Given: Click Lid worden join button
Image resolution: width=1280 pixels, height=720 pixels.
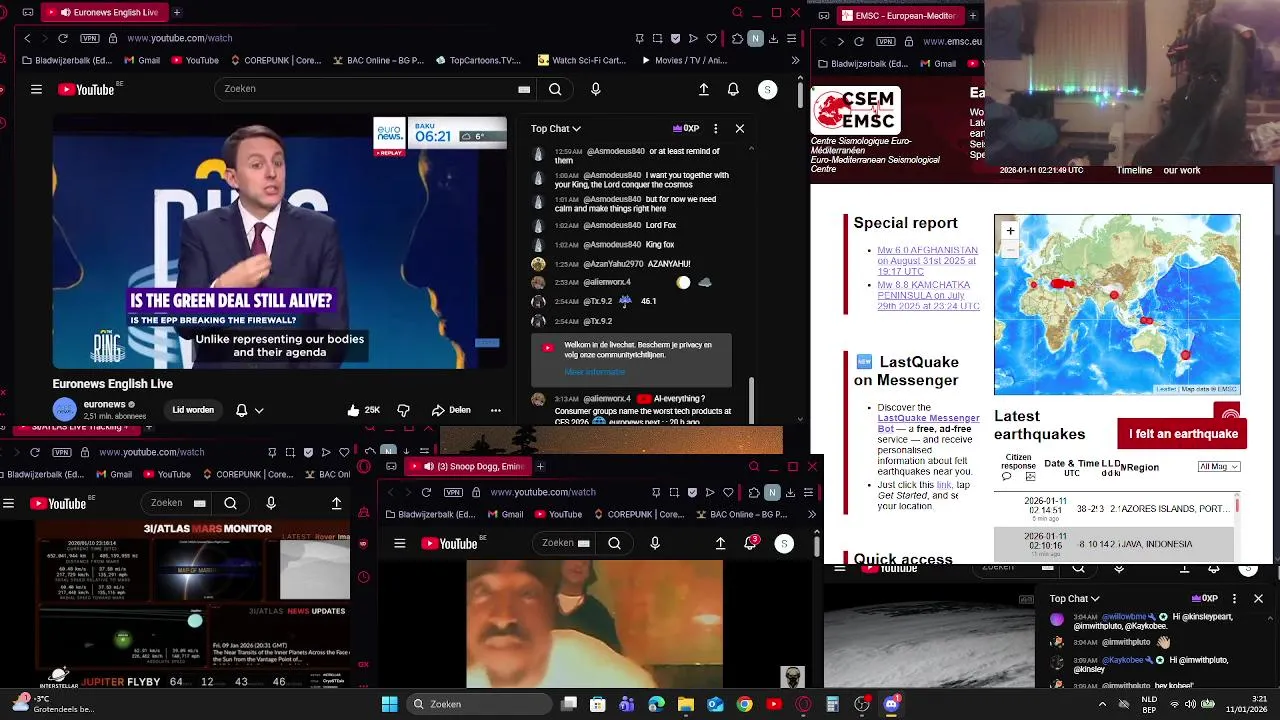Looking at the screenshot, I should click(x=193, y=410).
